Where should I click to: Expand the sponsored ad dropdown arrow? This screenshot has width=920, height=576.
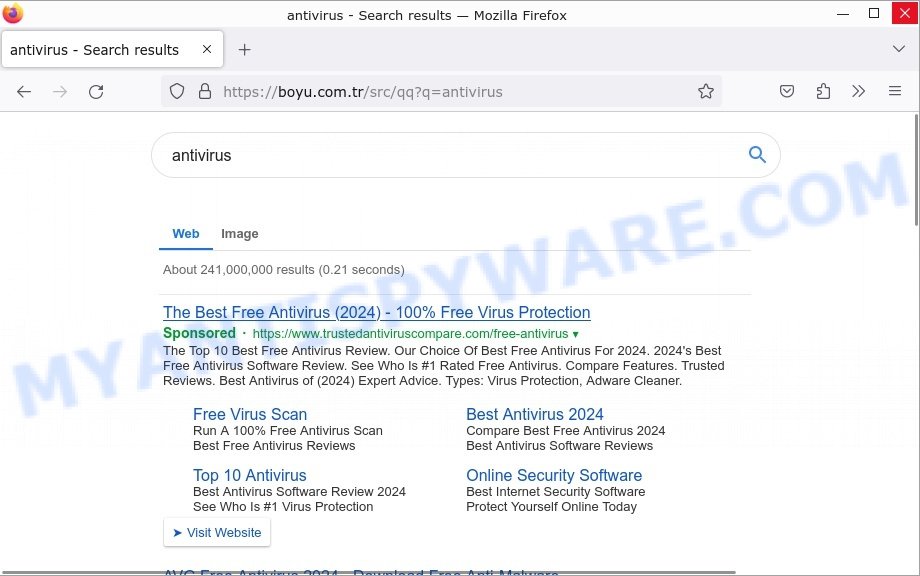(575, 334)
